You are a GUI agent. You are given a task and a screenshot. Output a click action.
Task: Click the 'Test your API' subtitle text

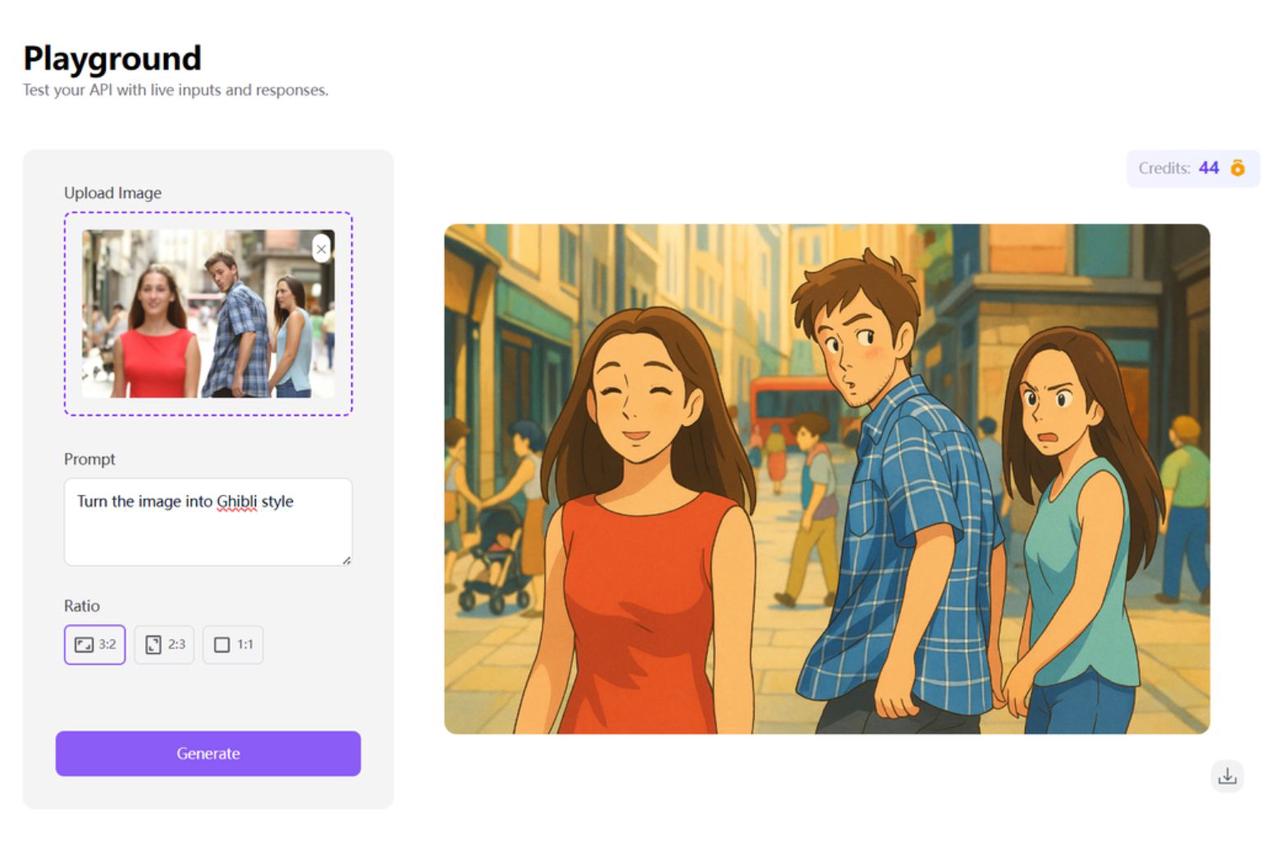pyautogui.click(x=175, y=90)
